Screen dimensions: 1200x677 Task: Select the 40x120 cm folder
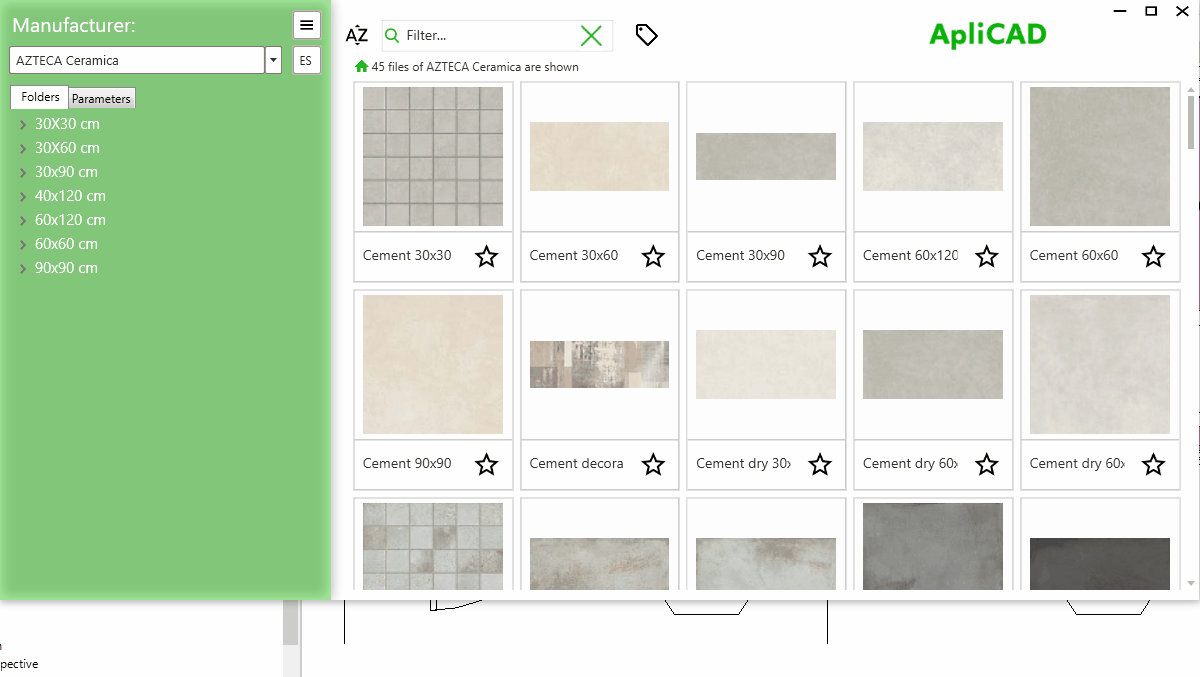point(70,196)
